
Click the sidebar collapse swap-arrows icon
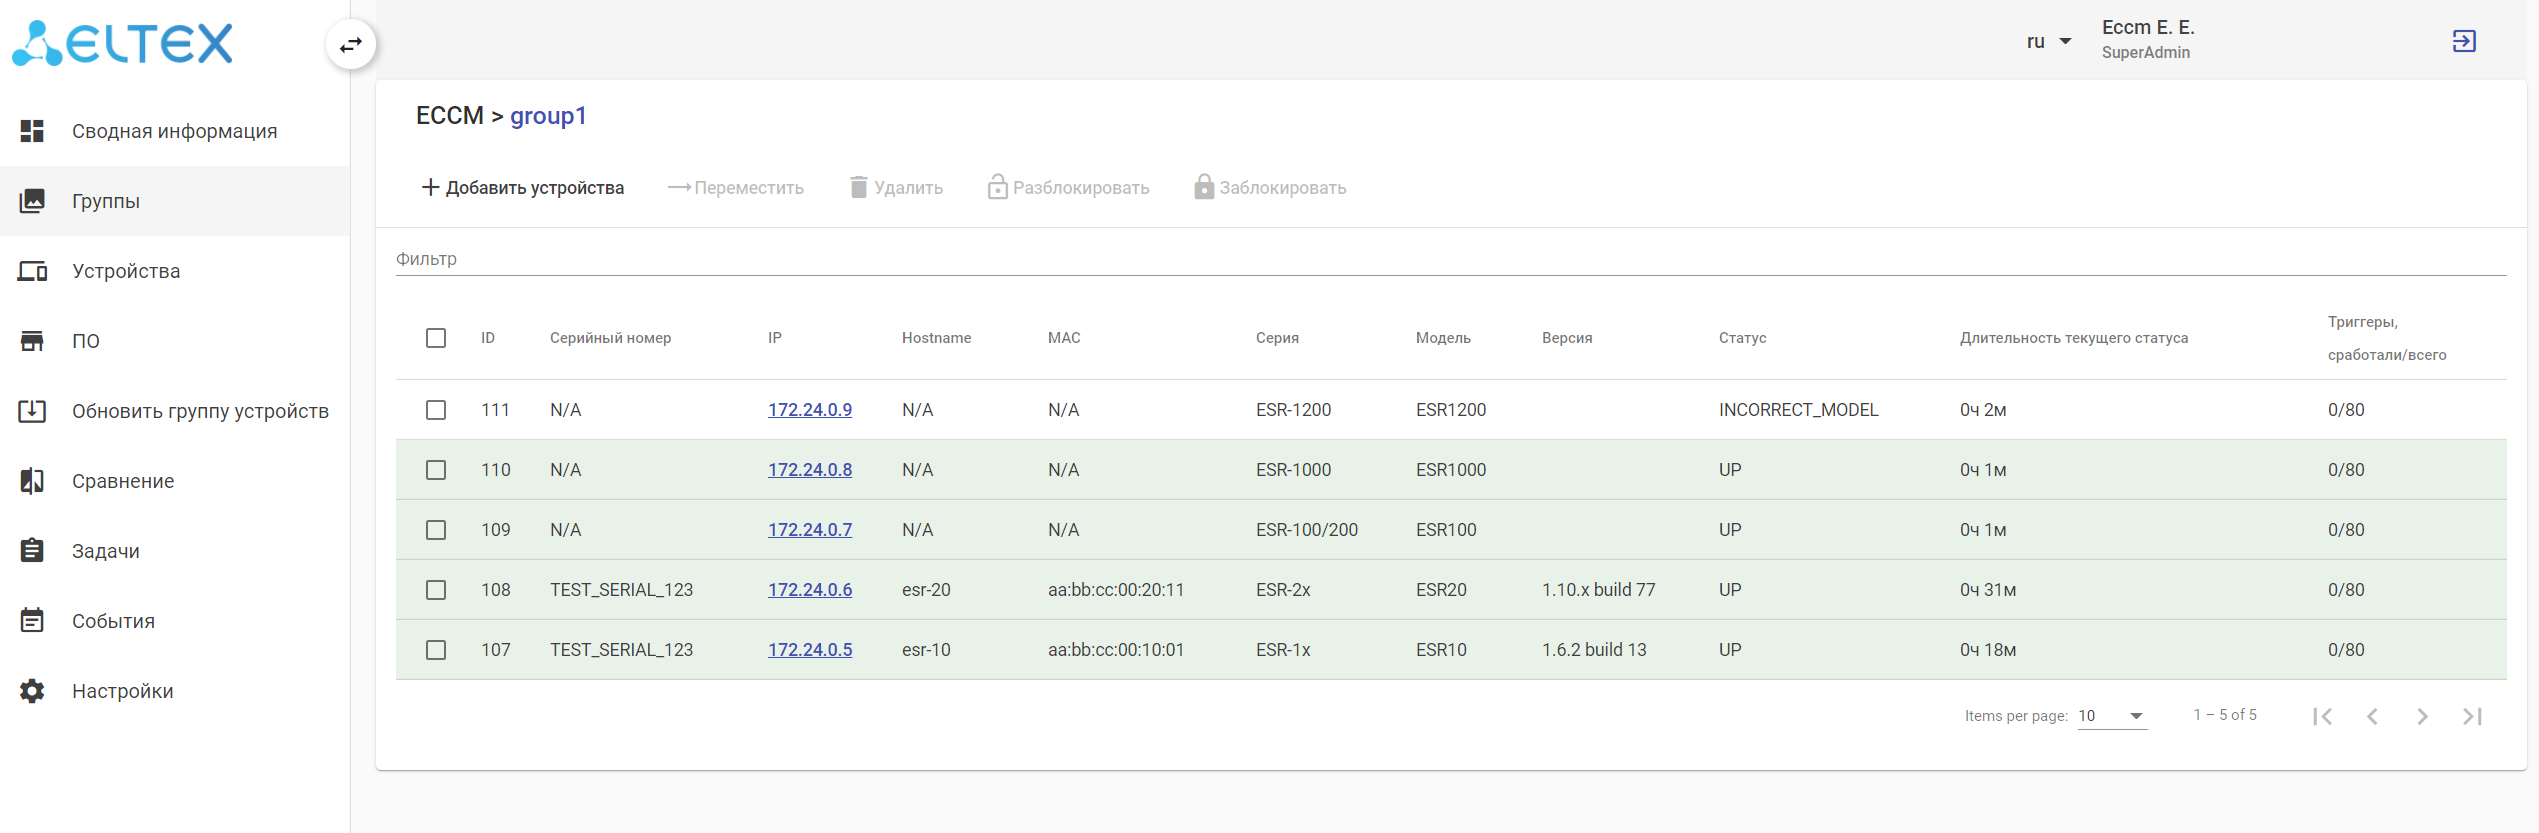pyautogui.click(x=351, y=45)
